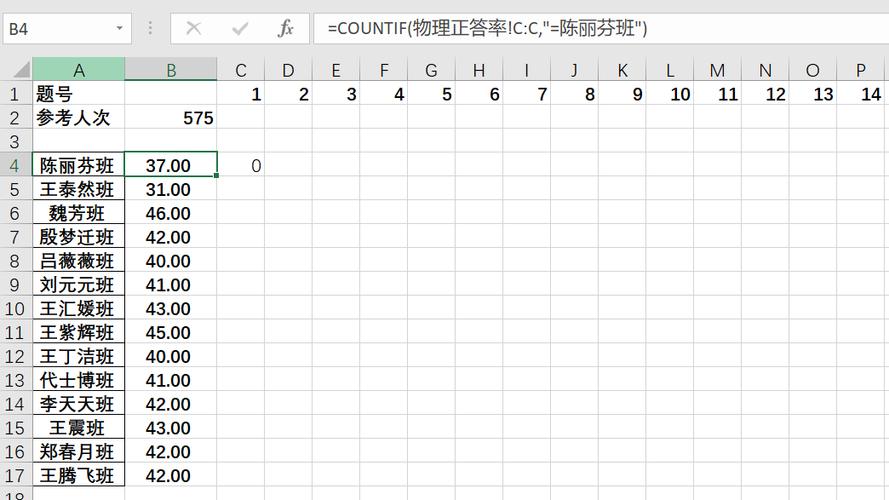Click cell 陈丽芬班

pyautogui.click(x=78, y=166)
